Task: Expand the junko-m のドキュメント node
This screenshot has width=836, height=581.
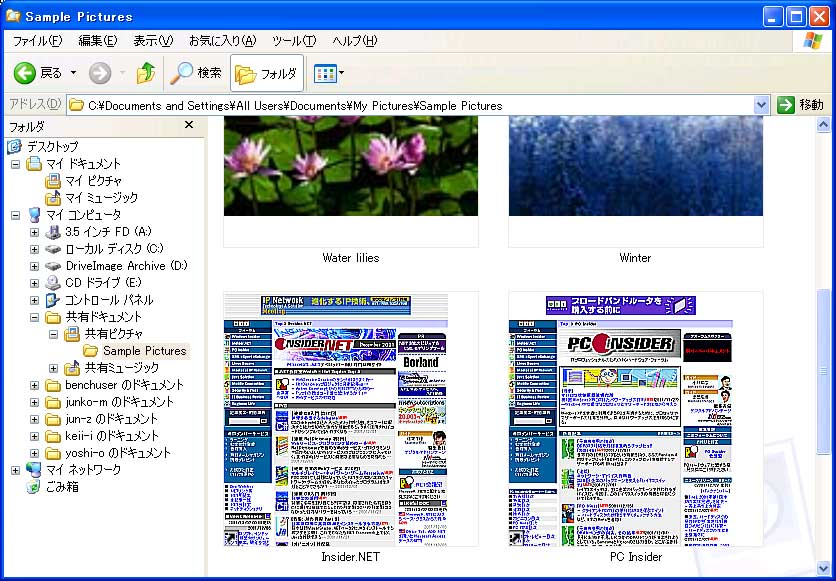Action: coord(35,402)
